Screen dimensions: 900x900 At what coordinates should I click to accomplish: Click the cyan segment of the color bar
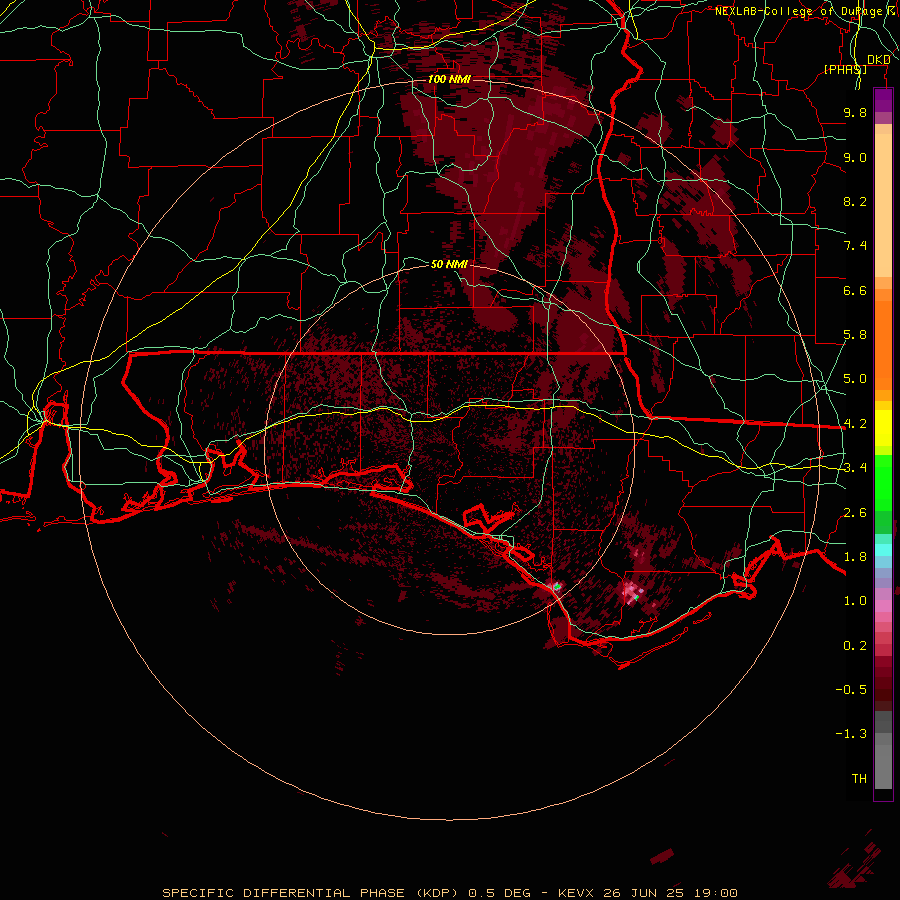(883, 550)
